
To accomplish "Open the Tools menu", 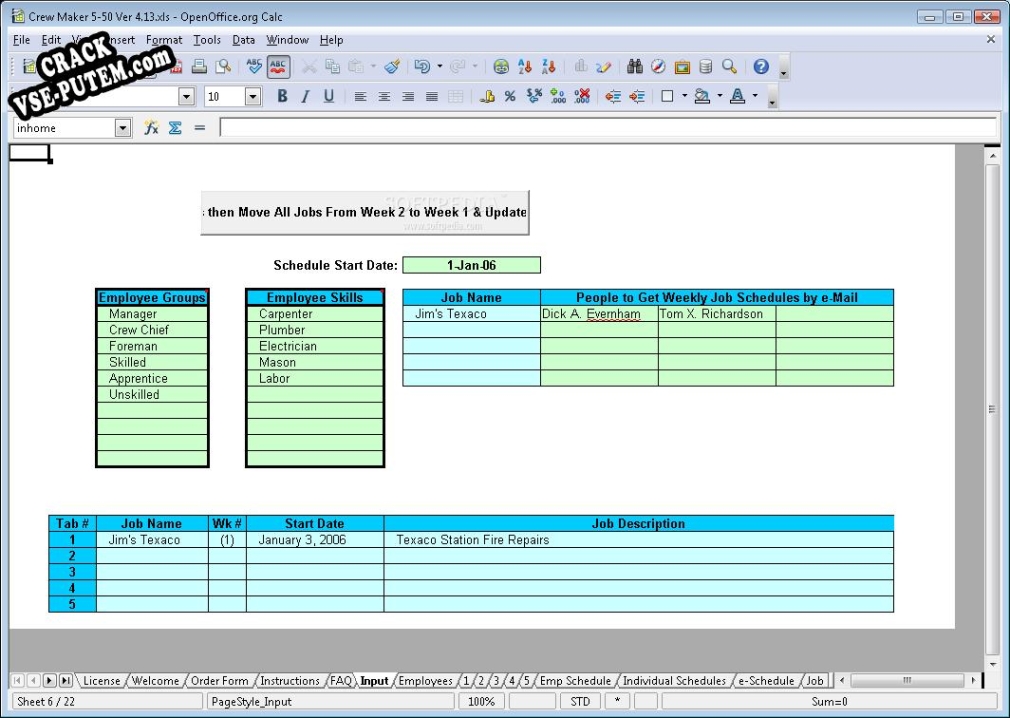I will [207, 40].
